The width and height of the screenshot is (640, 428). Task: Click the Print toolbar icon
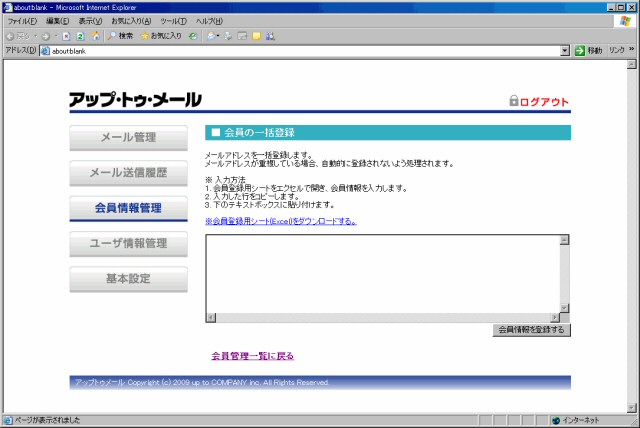click(x=228, y=36)
